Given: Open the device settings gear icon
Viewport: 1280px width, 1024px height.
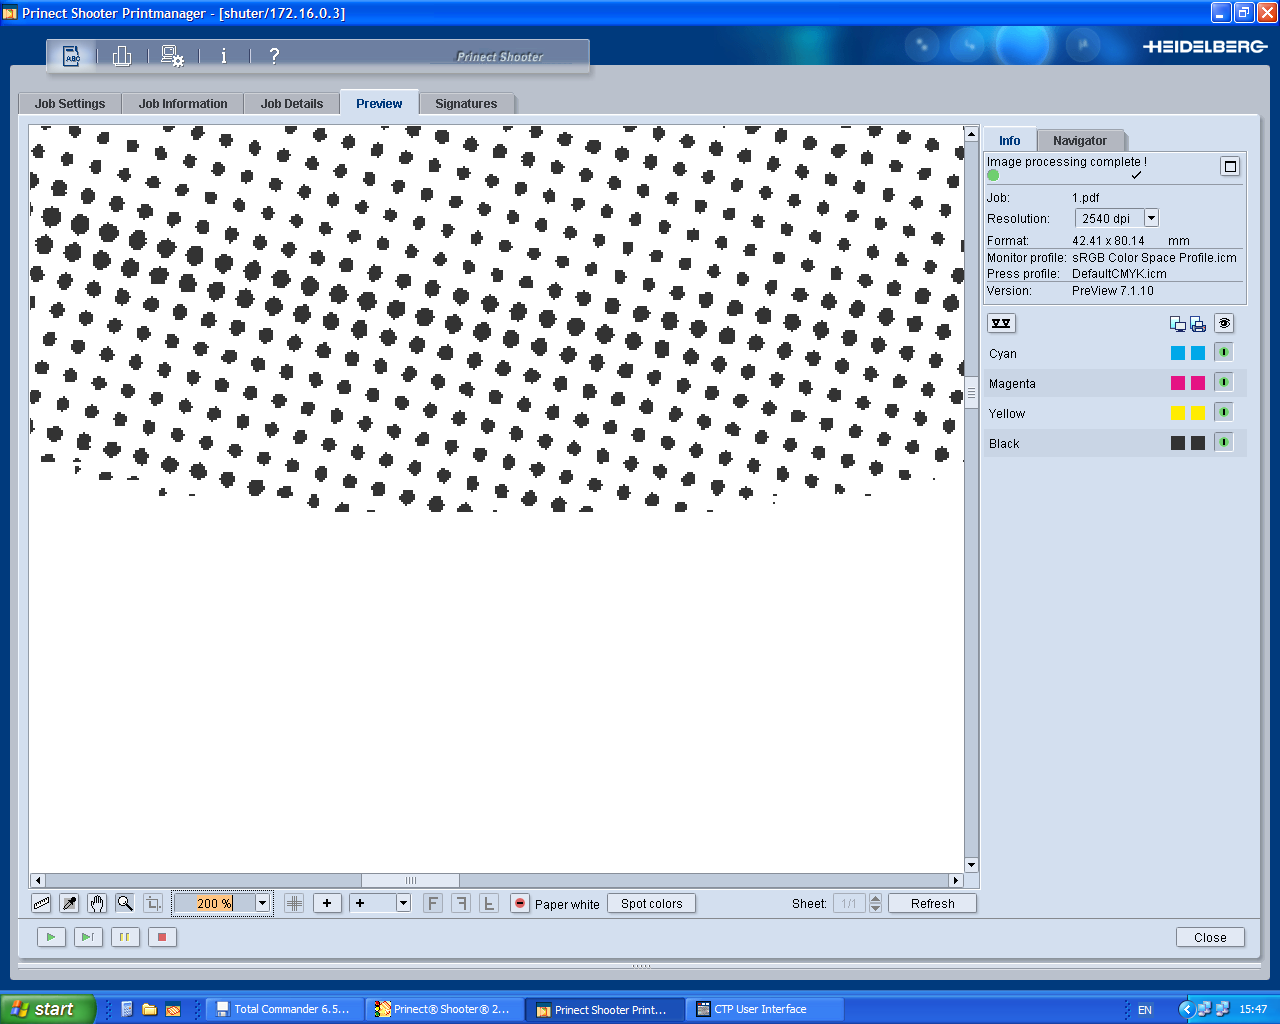Looking at the screenshot, I should [x=172, y=56].
